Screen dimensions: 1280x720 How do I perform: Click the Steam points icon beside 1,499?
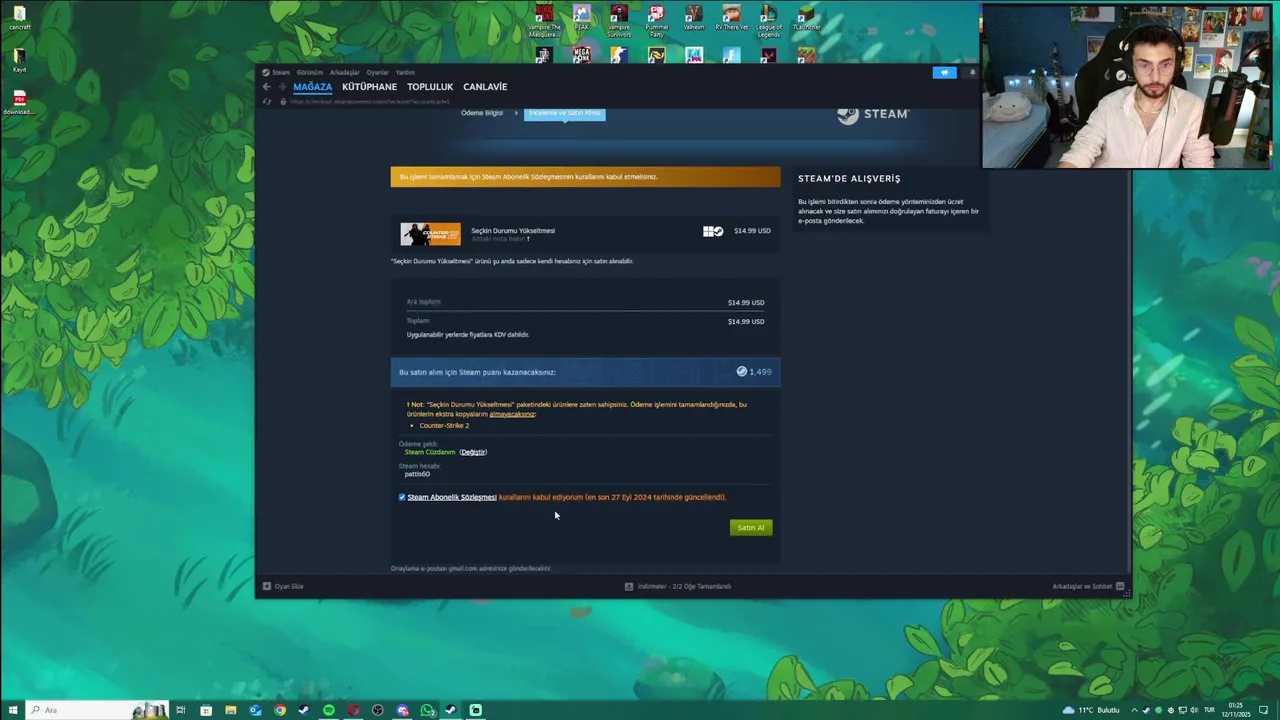[x=742, y=371]
